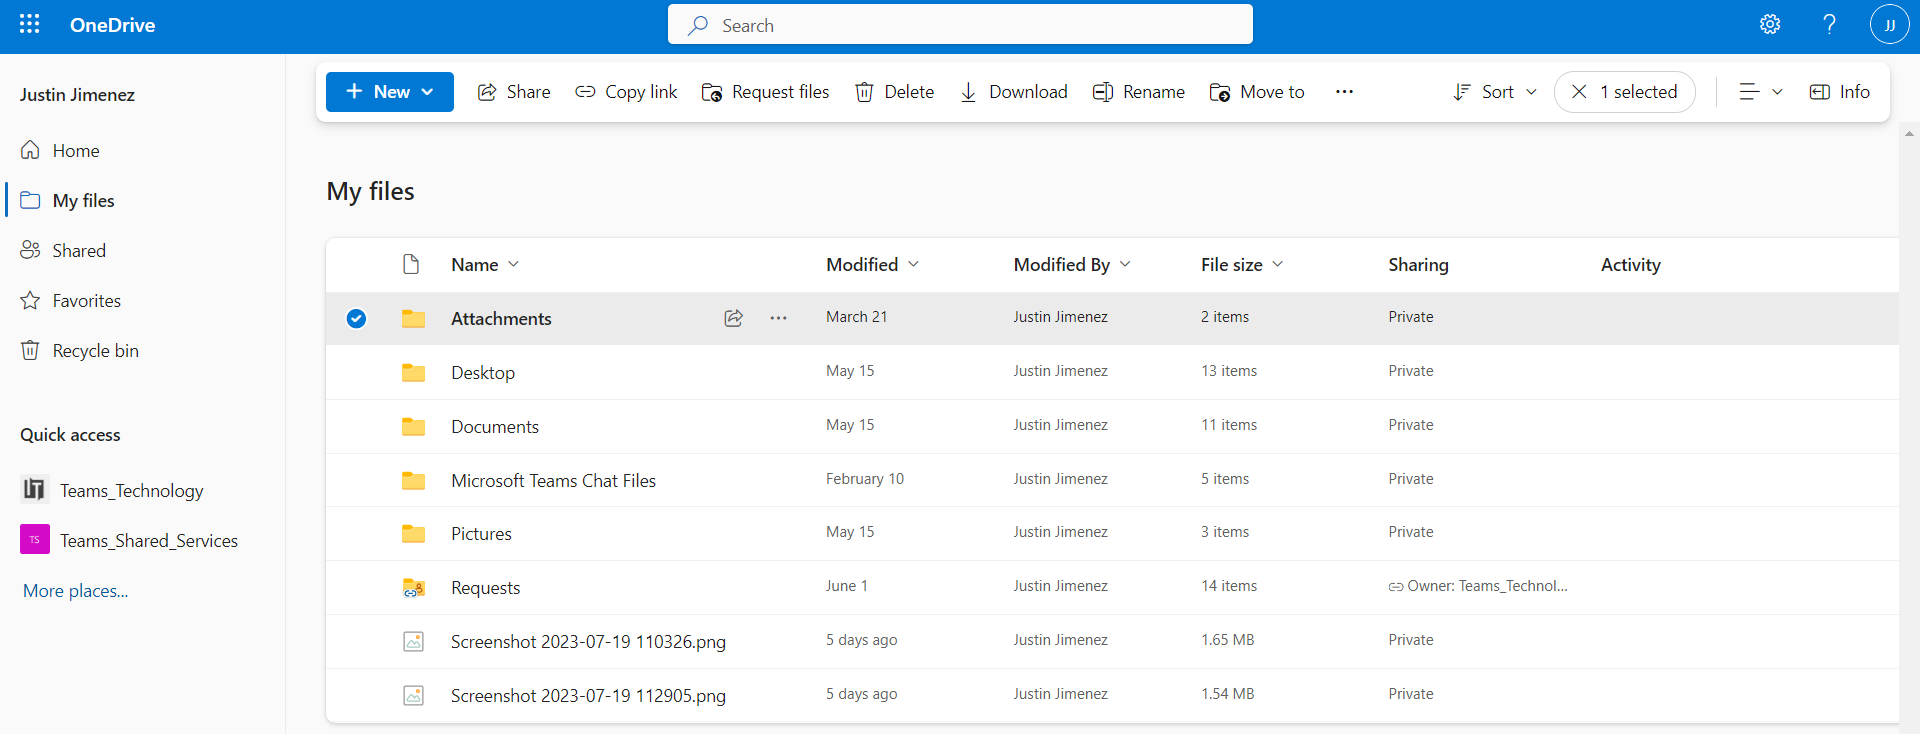The image size is (1920, 734).
Task: Open the New dropdown button
Action: coord(390,92)
